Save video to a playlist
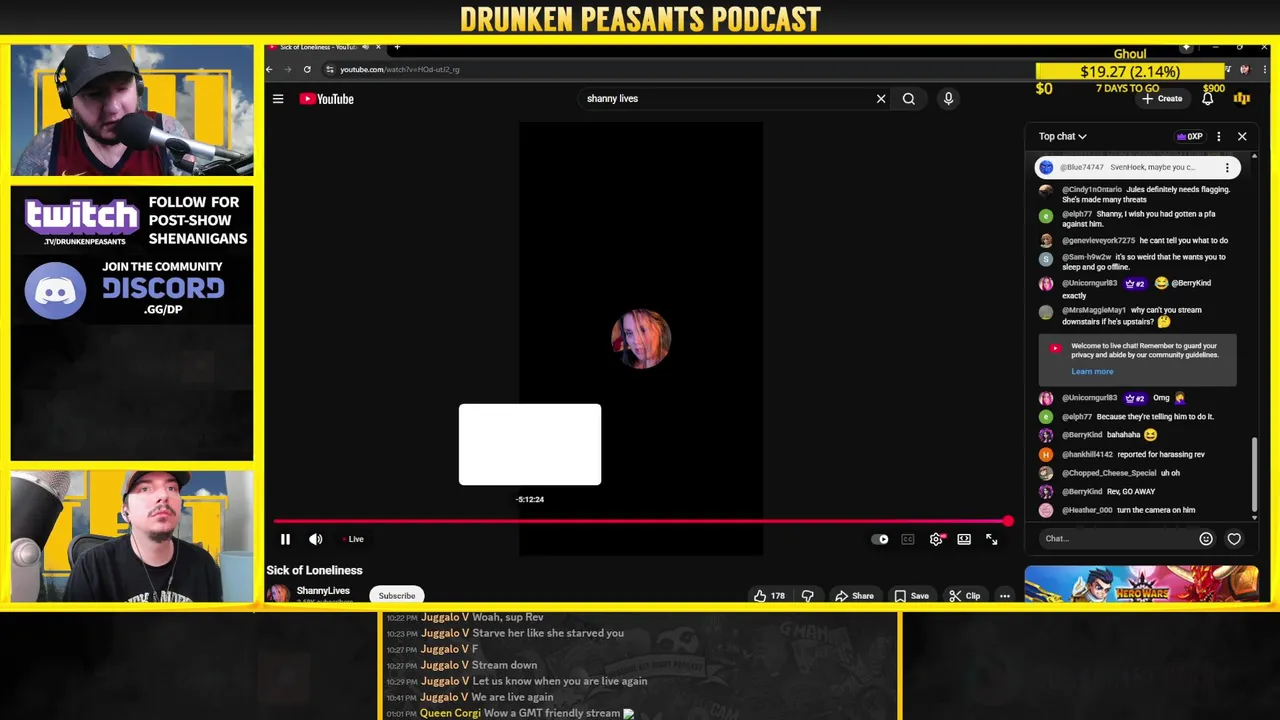This screenshot has width=1280, height=720. click(x=911, y=596)
